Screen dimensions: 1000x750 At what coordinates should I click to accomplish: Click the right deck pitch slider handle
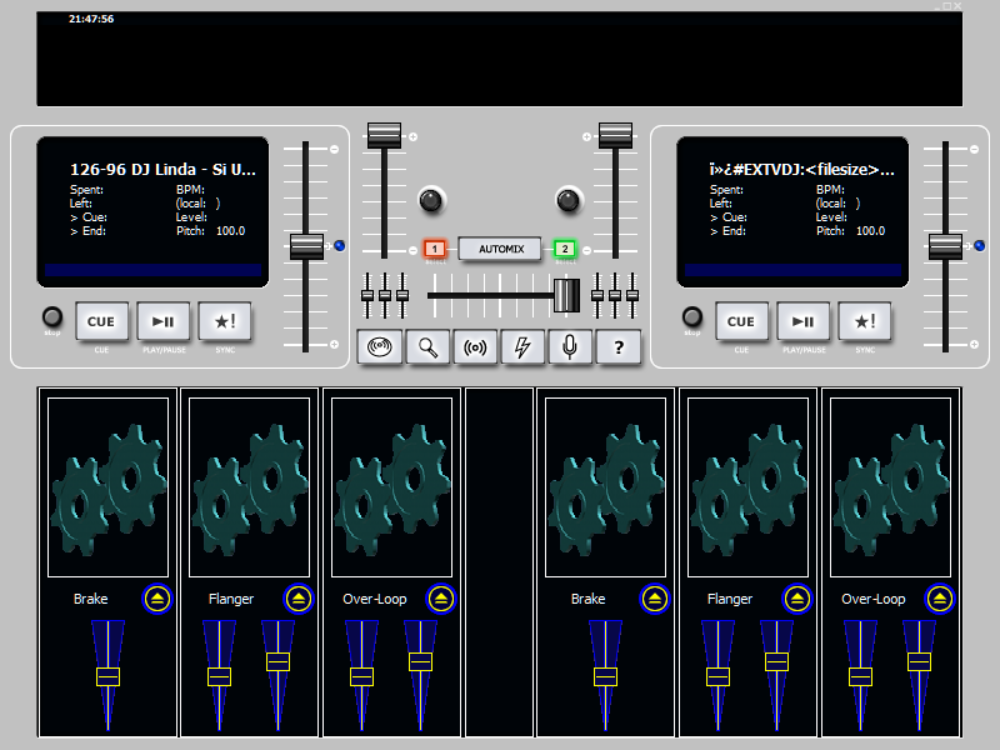point(946,247)
